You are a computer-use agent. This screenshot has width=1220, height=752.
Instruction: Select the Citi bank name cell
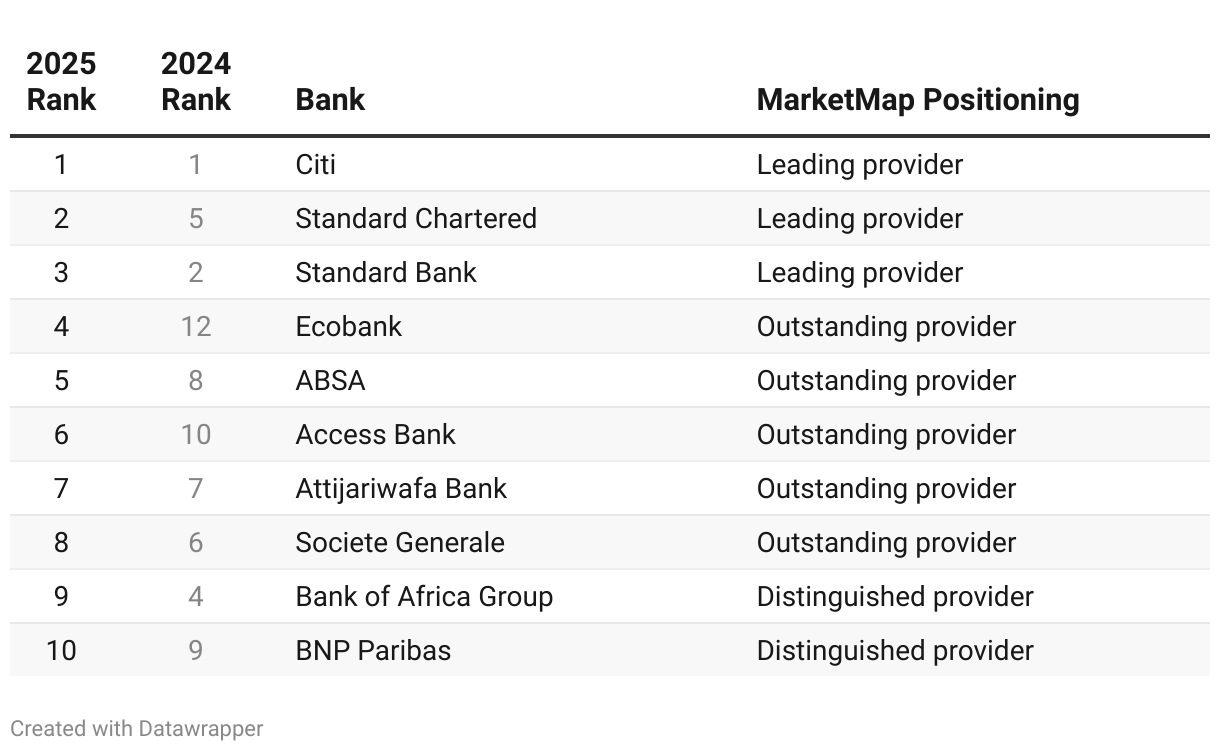point(316,165)
